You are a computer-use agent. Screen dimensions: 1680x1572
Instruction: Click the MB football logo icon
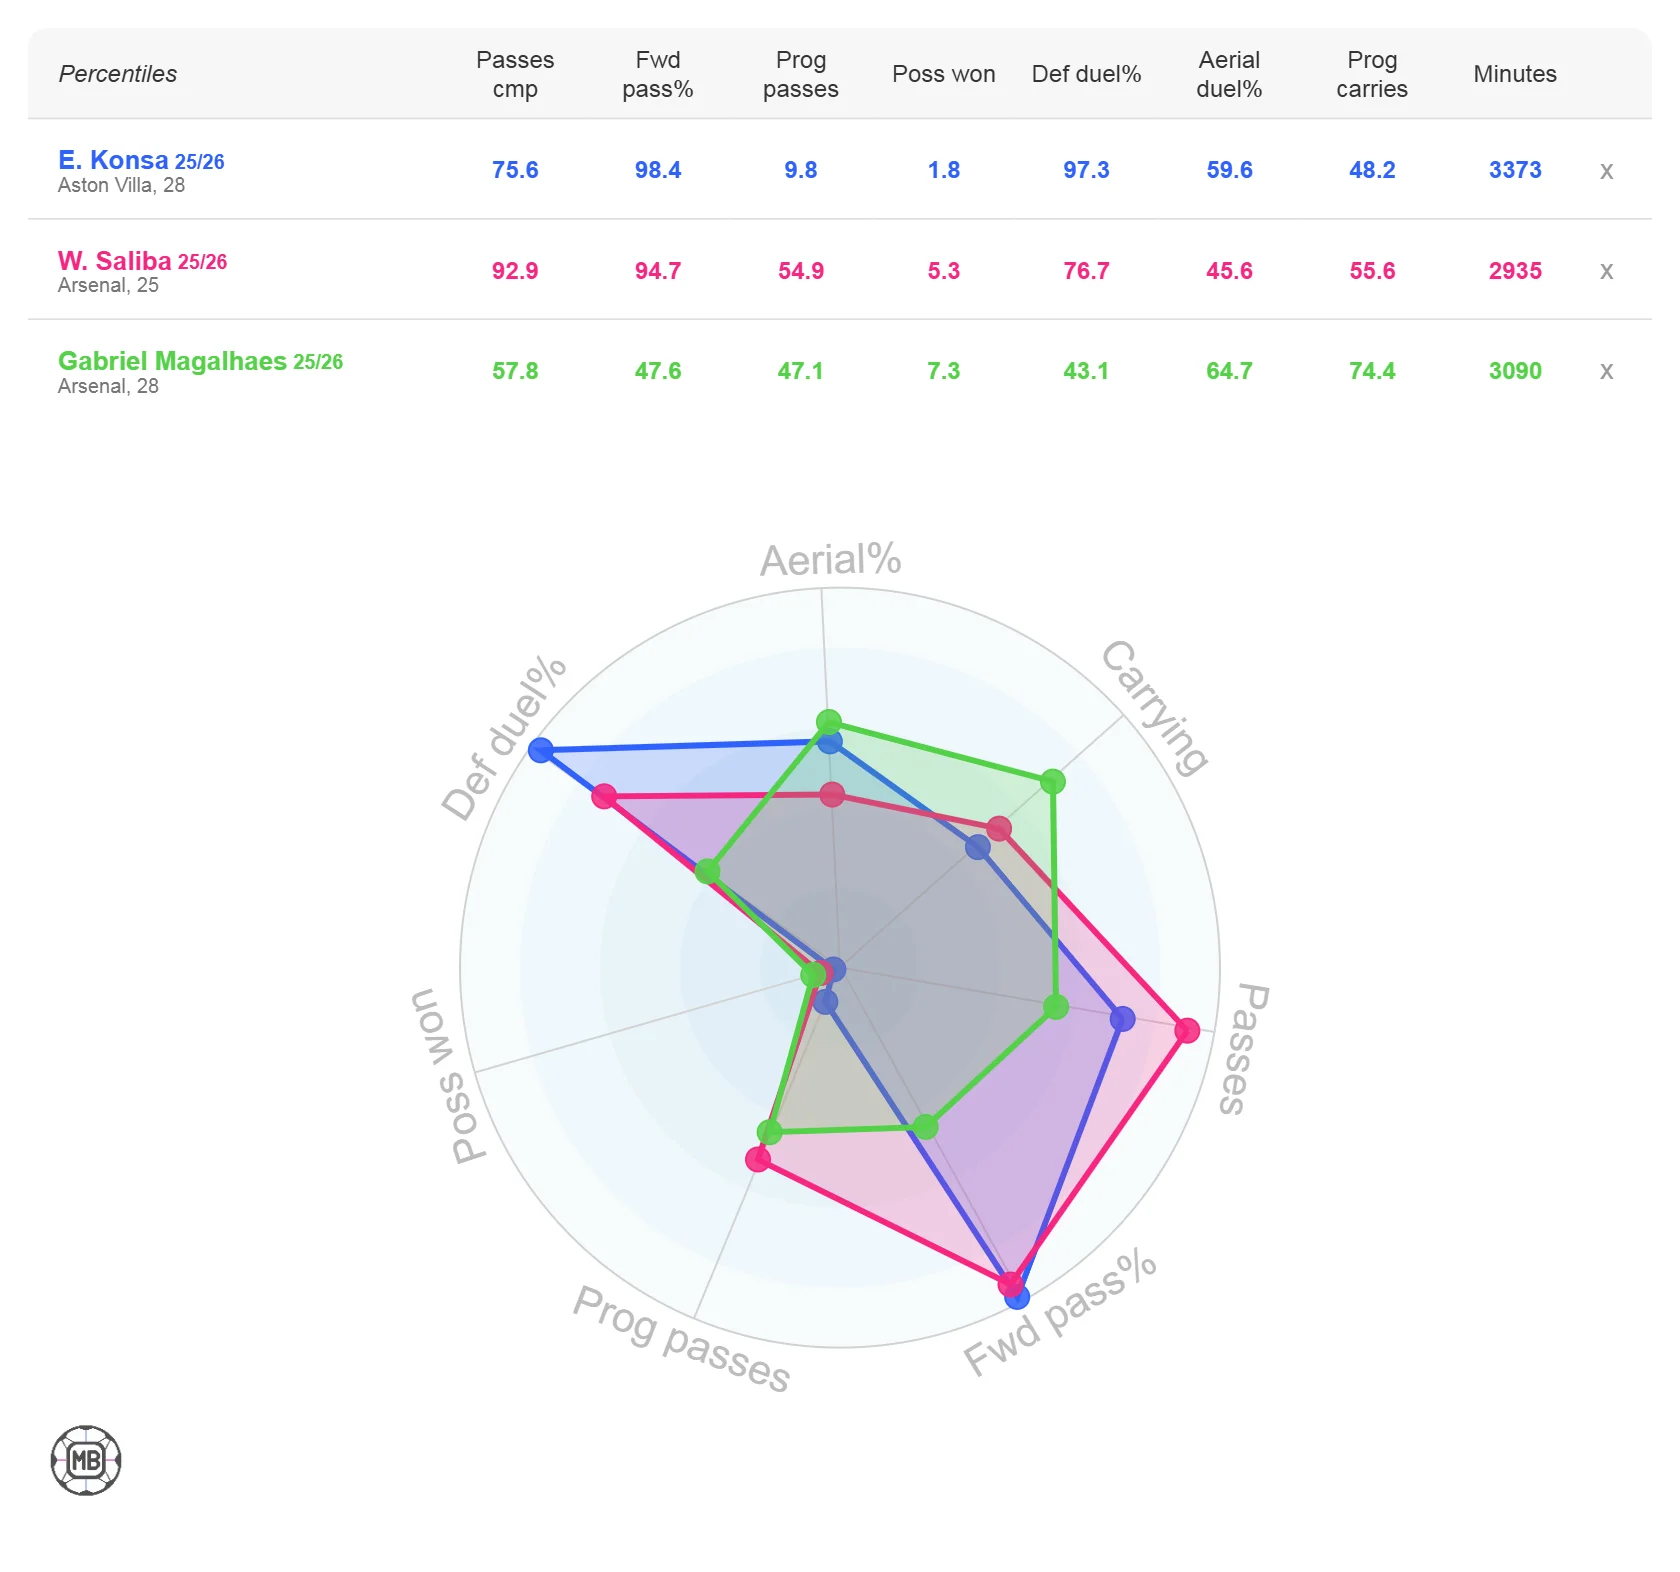point(86,1460)
